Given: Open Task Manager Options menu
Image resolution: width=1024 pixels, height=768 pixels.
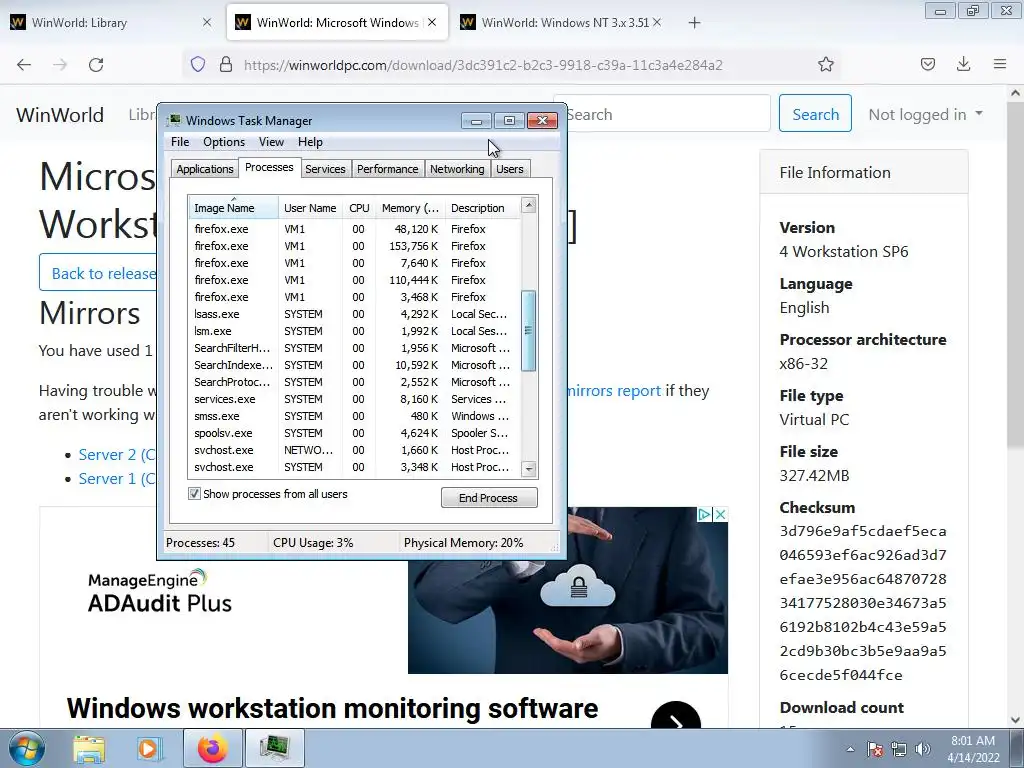Looking at the screenshot, I should (224, 142).
